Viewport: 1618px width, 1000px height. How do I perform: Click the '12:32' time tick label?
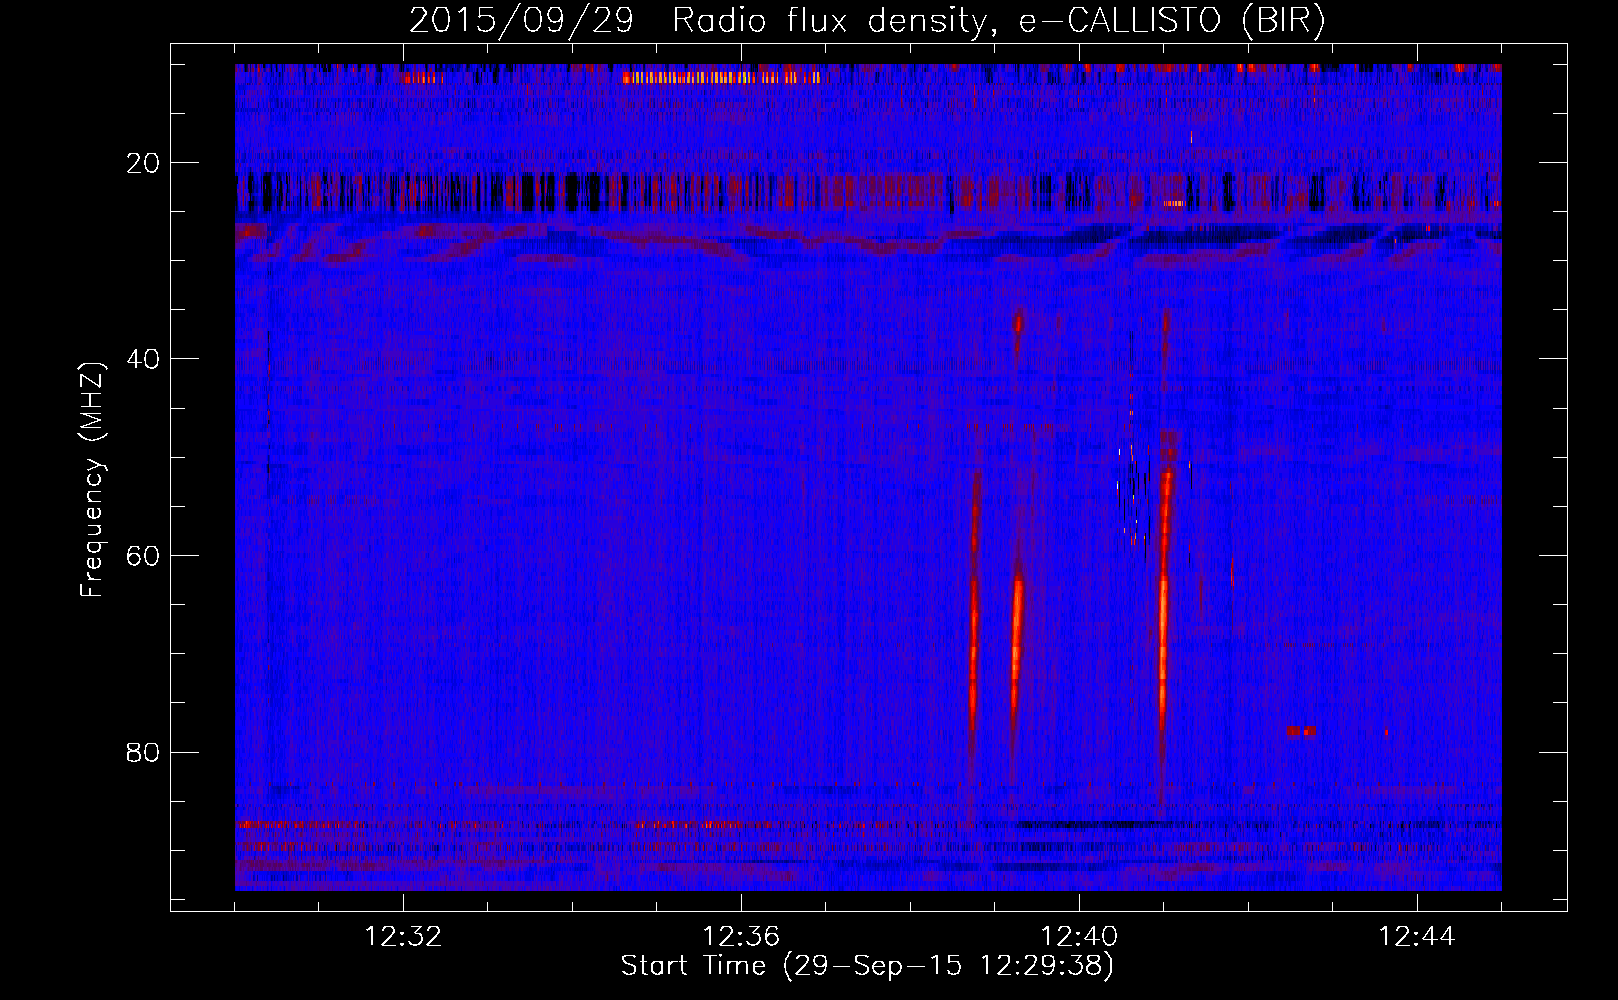[403, 937]
